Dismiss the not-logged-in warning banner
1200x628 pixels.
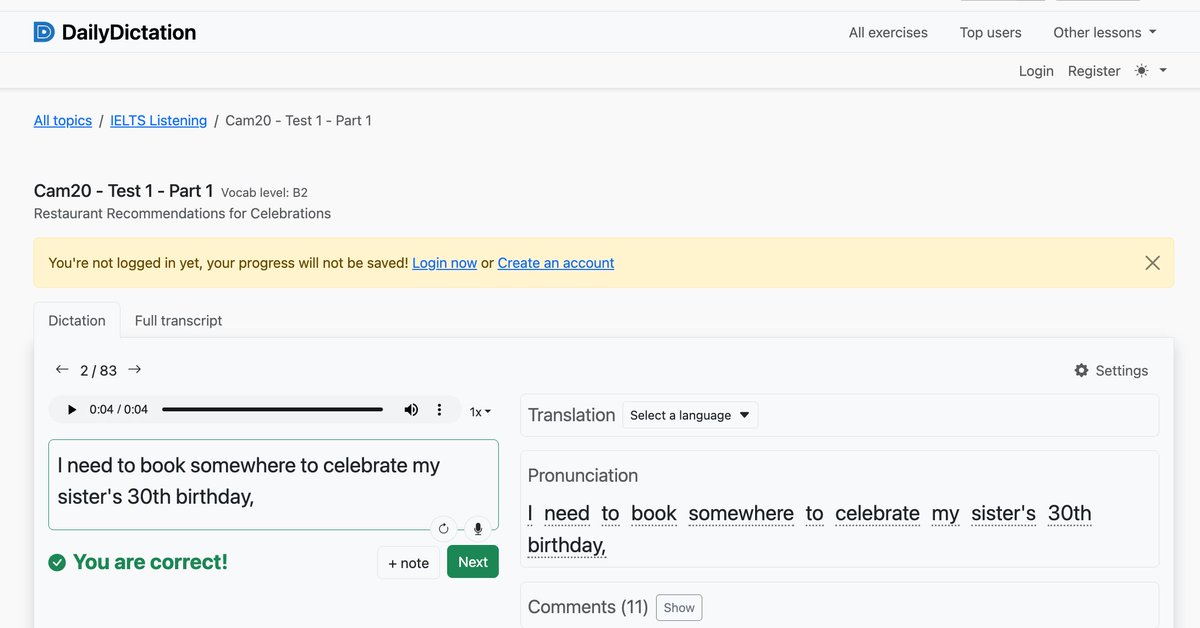(x=1153, y=263)
